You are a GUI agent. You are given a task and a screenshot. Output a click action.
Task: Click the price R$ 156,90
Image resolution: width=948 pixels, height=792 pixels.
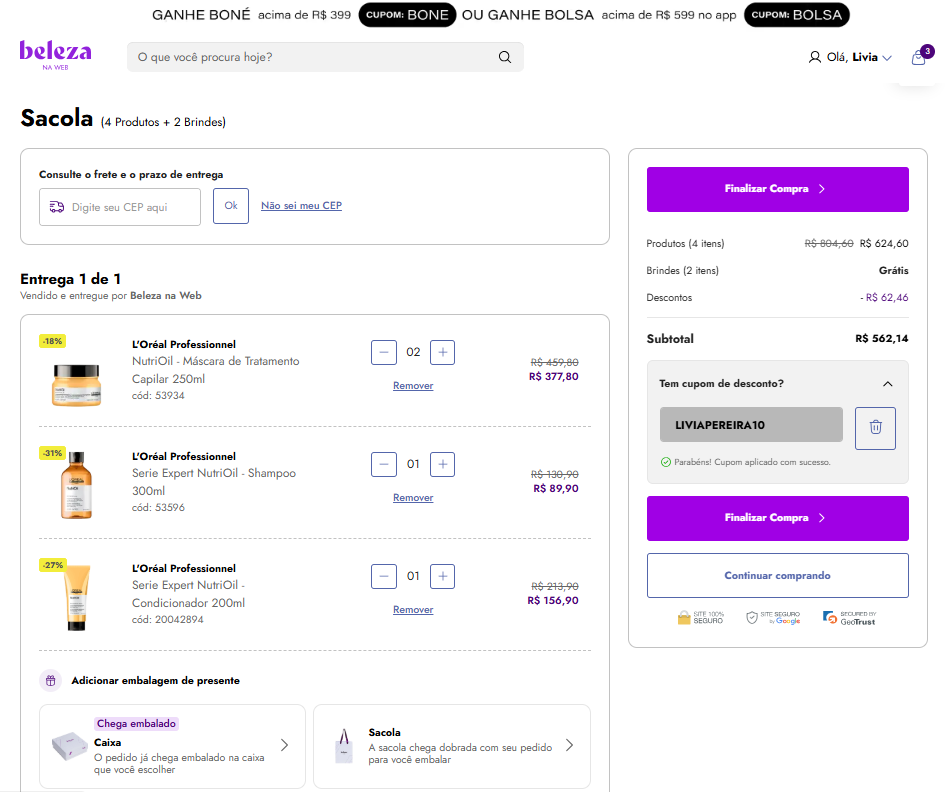553,600
